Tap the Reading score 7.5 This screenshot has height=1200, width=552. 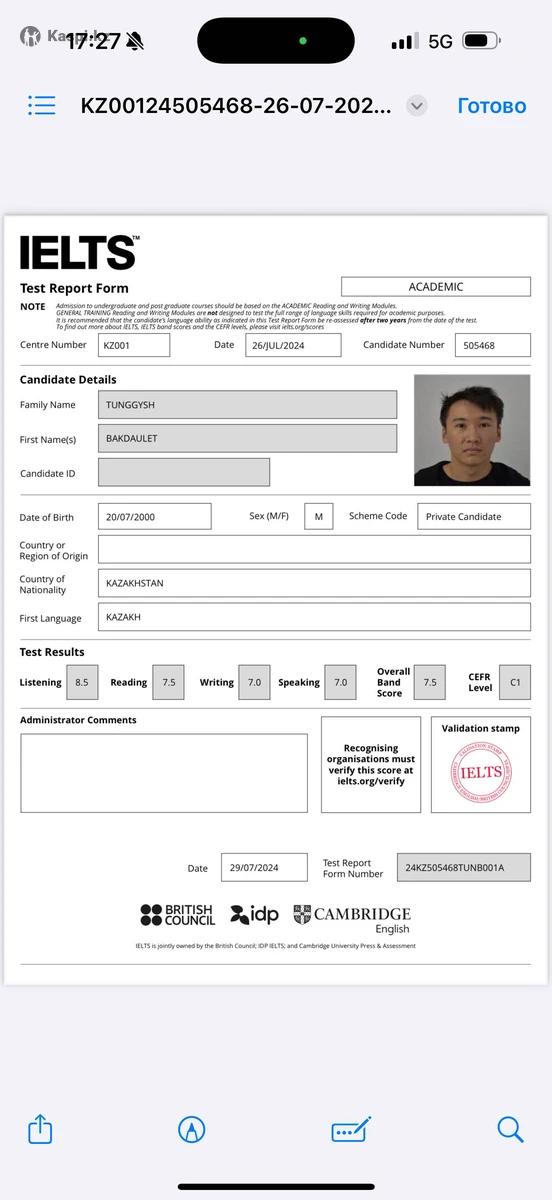click(x=169, y=682)
